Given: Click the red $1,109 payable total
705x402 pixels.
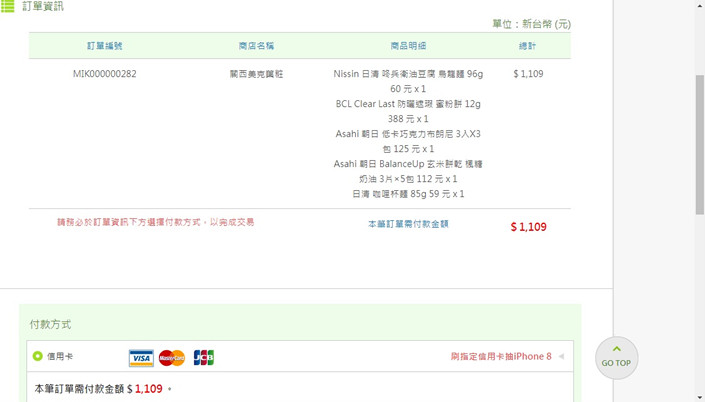Looking at the screenshot, I should pyautogui.click(x=528, y=227).
